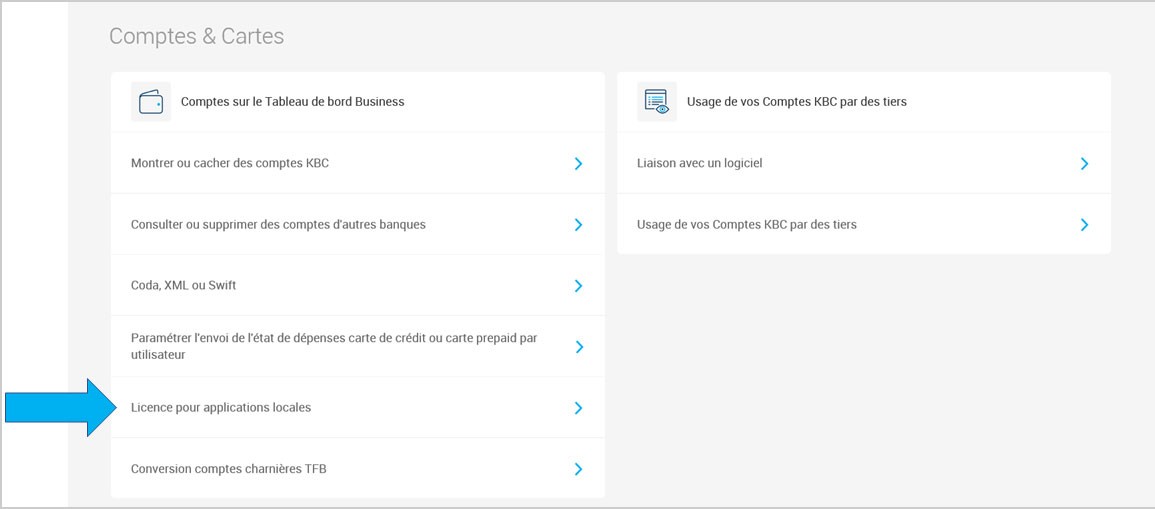1155x509 pixels.
Task: Click chevron beside Consulter ou supprimer des comptes
Action: click(578, 225)
